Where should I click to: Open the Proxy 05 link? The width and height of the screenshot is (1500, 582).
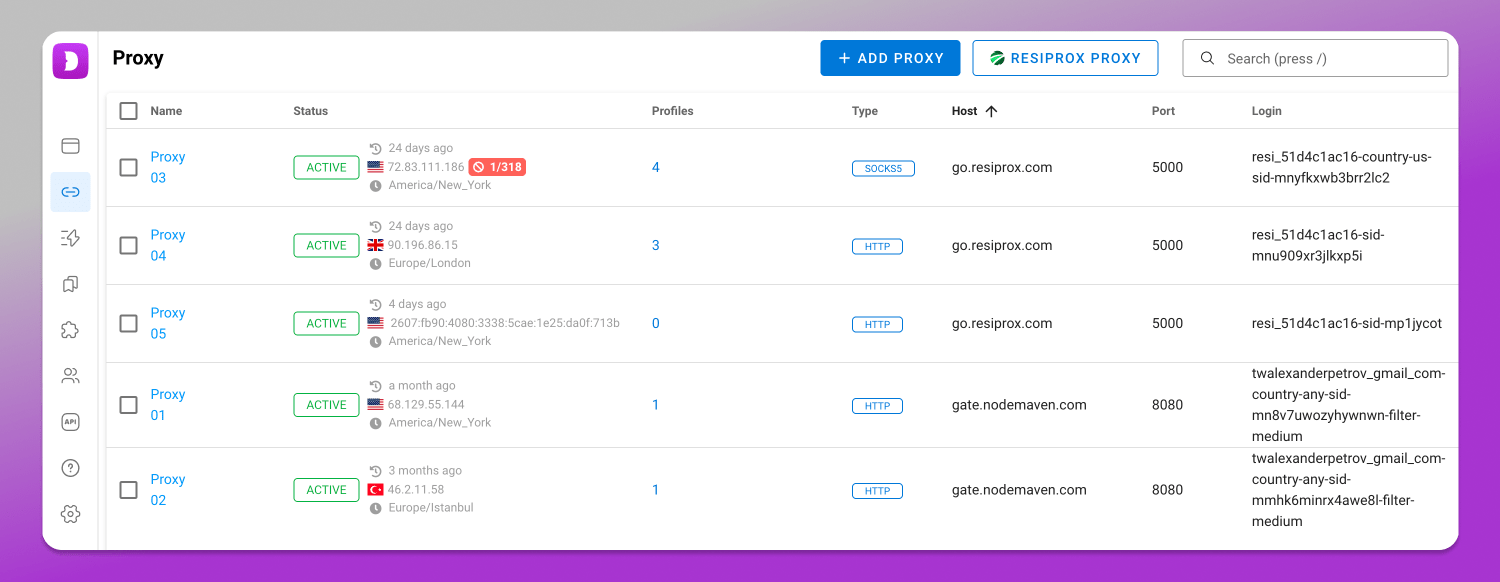[168, 323]
